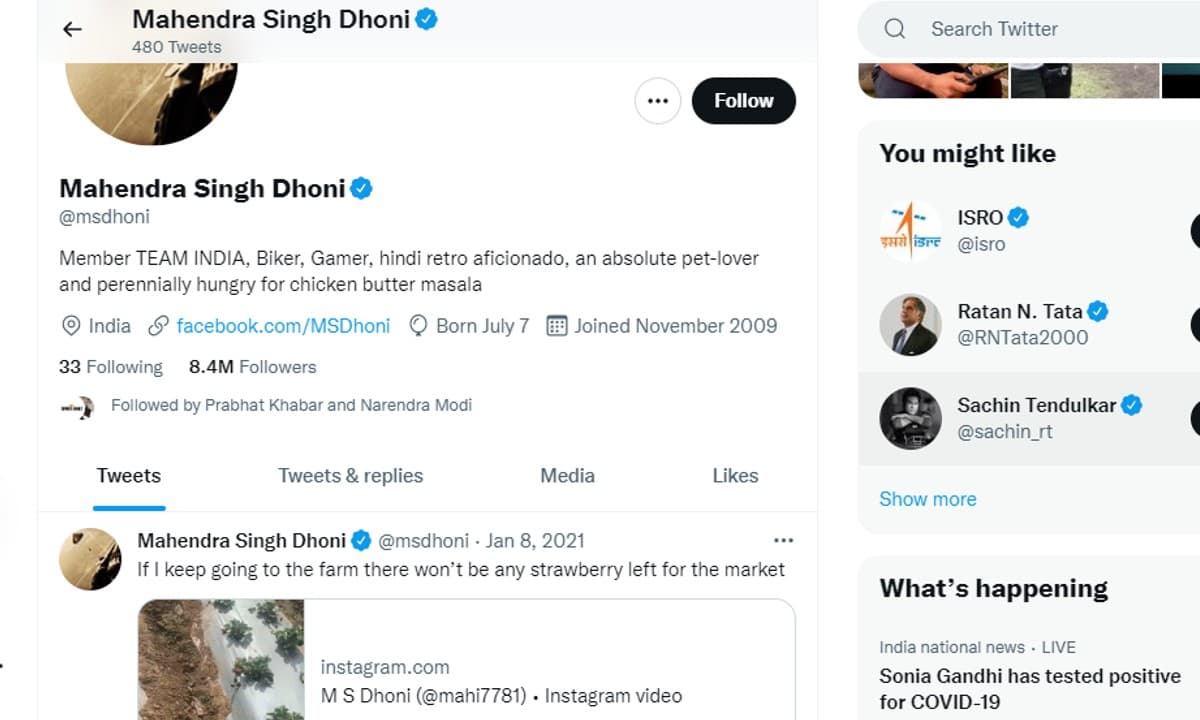Type in the Search Twitter field
The width and height of the screenshot is (1200, 720).
(1040, 29)
